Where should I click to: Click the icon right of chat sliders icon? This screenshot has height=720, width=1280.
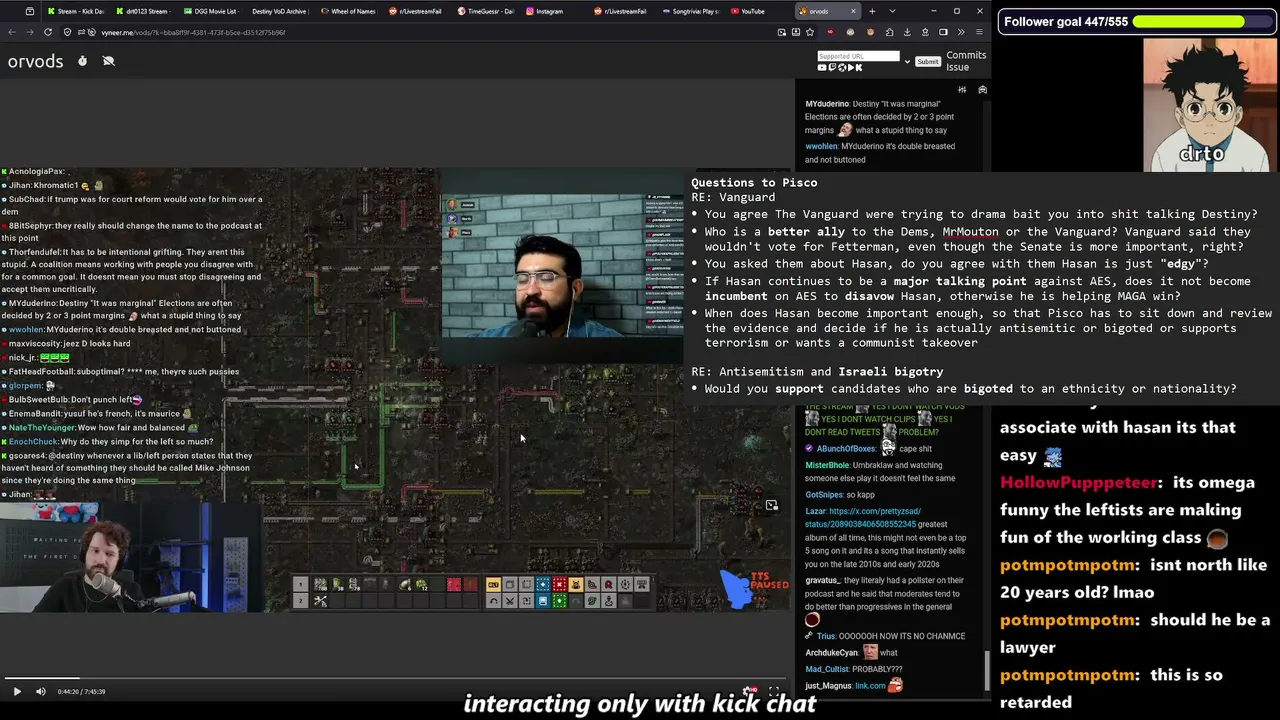[982, 90]
